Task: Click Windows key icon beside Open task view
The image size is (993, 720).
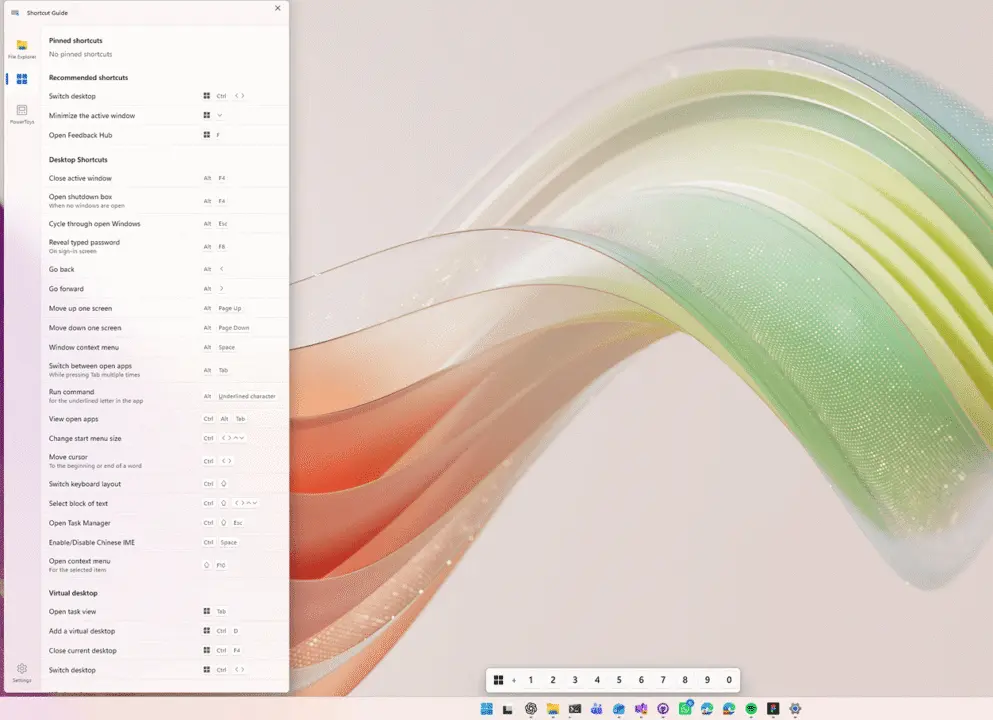Action: click(206, 611)
